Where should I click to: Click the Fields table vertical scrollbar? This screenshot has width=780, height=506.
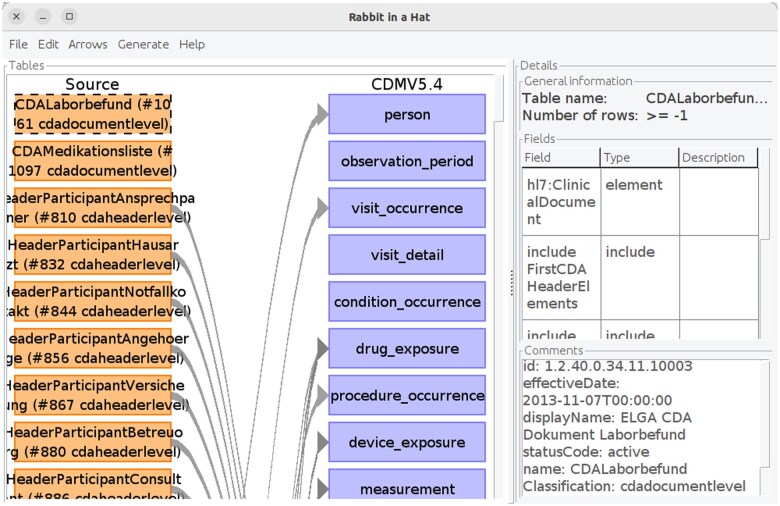tap(765, 243)
